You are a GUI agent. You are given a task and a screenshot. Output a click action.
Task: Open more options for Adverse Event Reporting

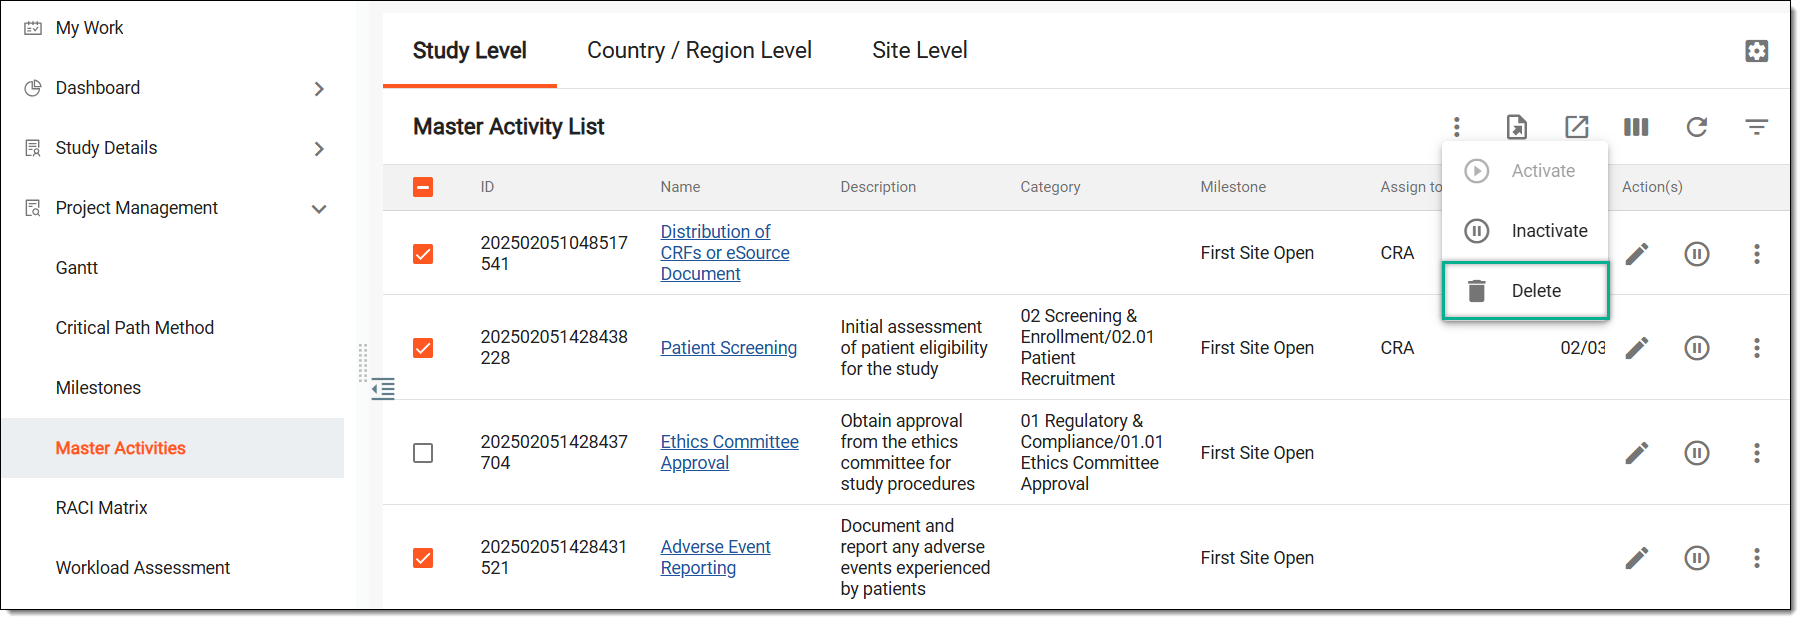point(1756,558)
